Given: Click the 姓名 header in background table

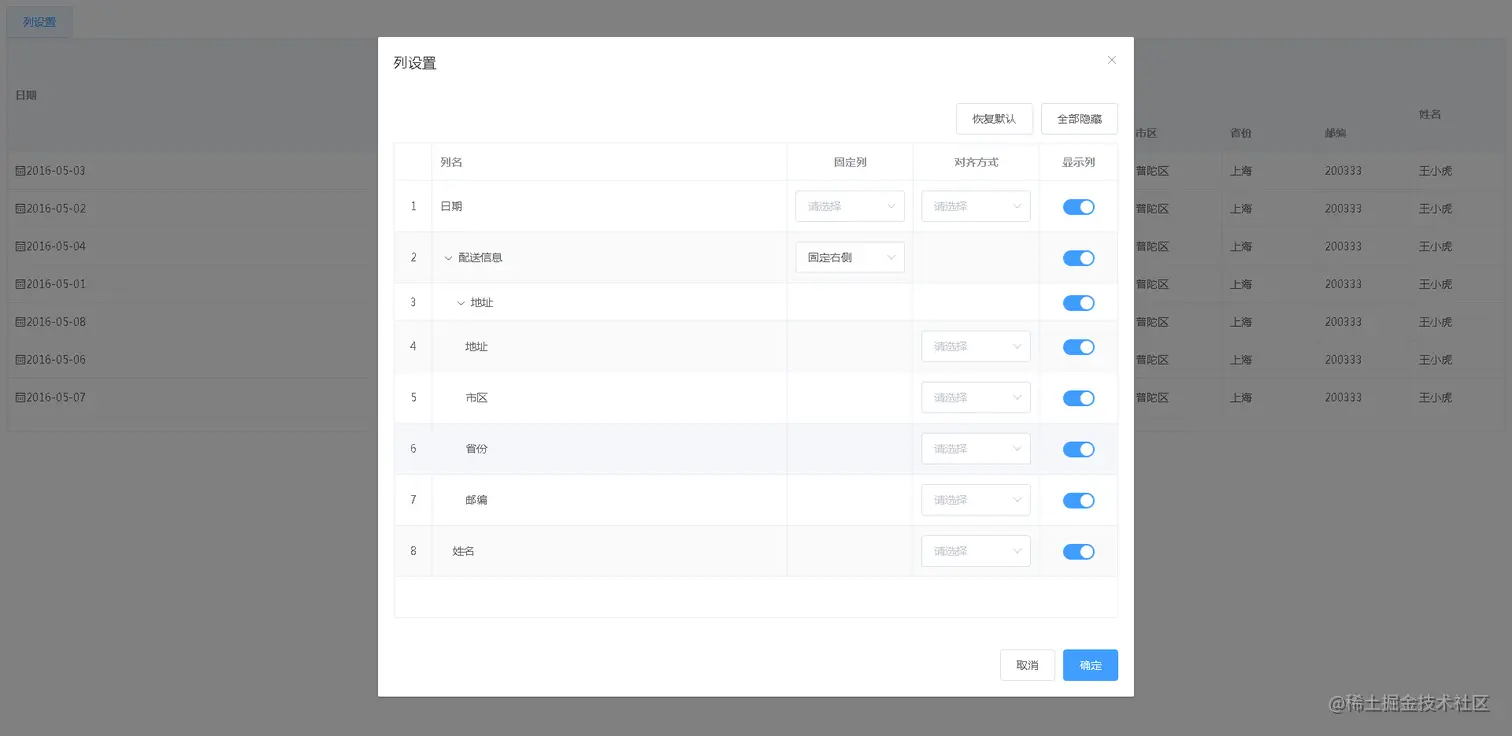Looking at the screenshot, I should pos(1430,114).
